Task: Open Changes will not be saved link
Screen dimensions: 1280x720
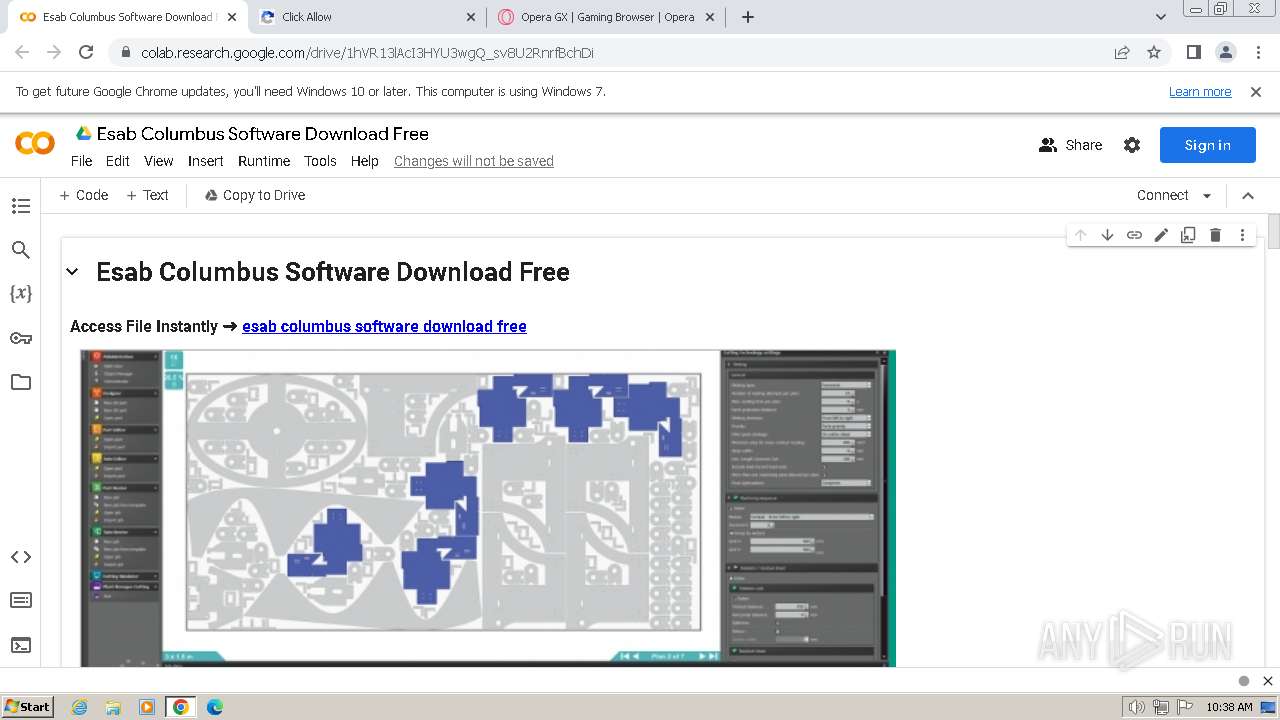Action: click(474, 161)
